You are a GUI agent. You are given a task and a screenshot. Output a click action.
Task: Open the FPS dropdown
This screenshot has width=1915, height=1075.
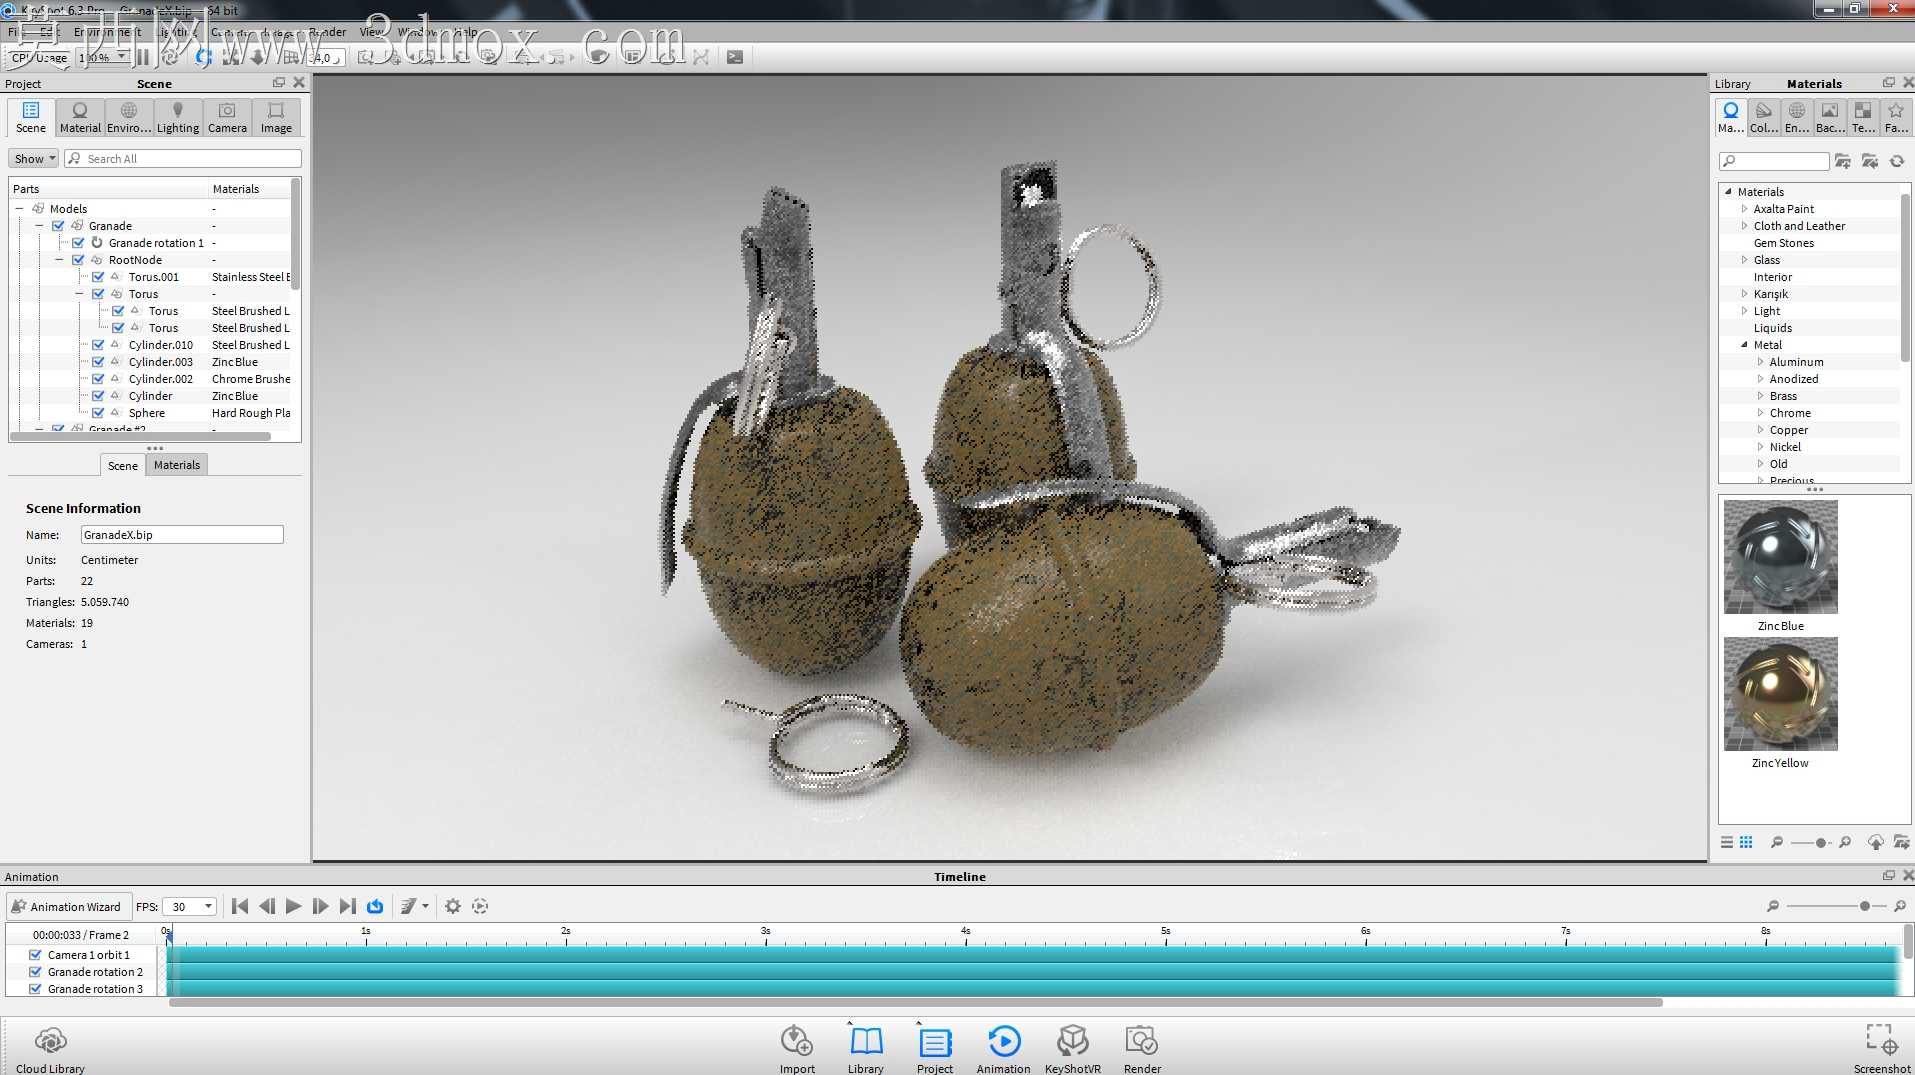[x=189, y=906]
